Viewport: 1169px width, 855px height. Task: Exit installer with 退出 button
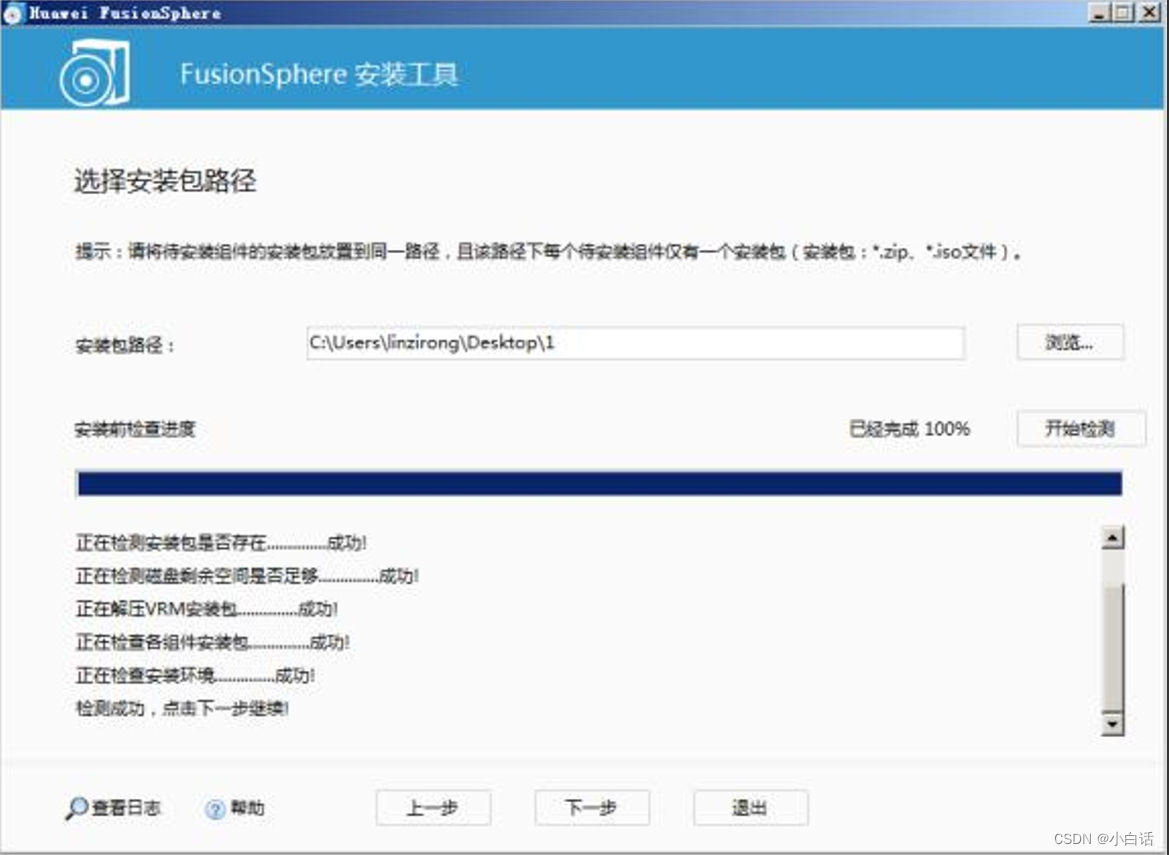(751, 808)
